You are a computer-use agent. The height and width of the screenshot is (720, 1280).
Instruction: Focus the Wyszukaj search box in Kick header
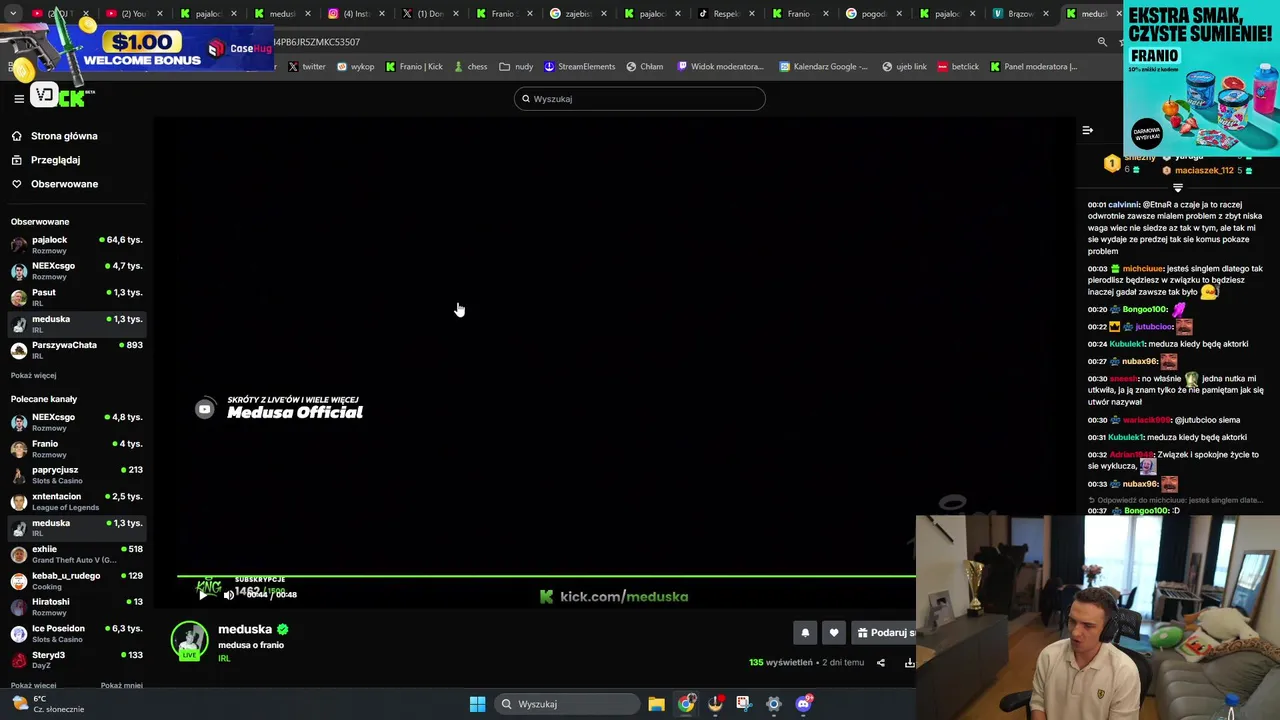pos(640,98)
